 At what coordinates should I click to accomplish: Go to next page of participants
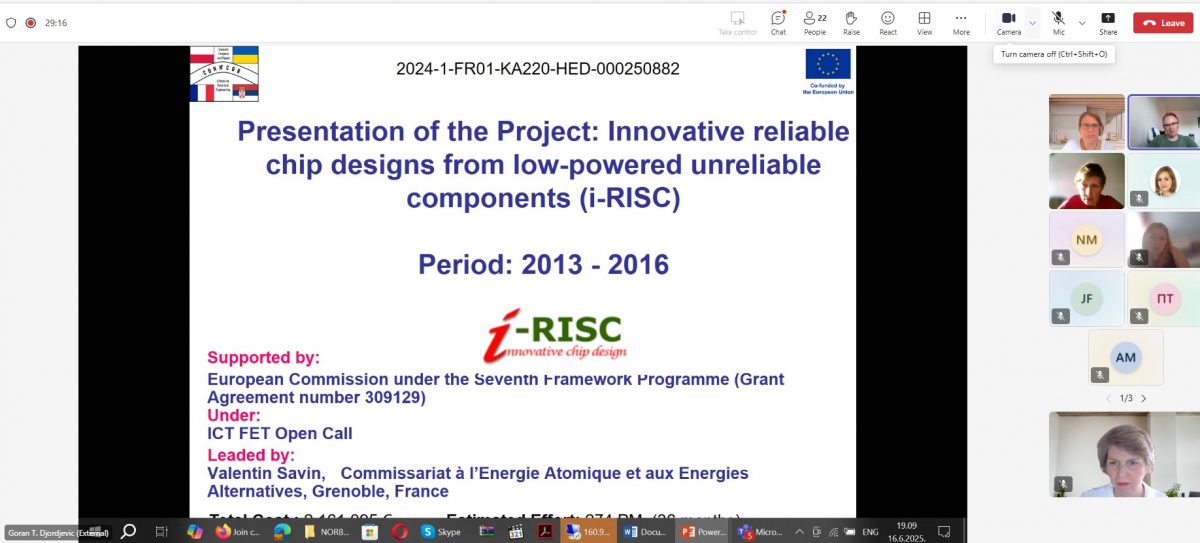tap(1144, 398)
